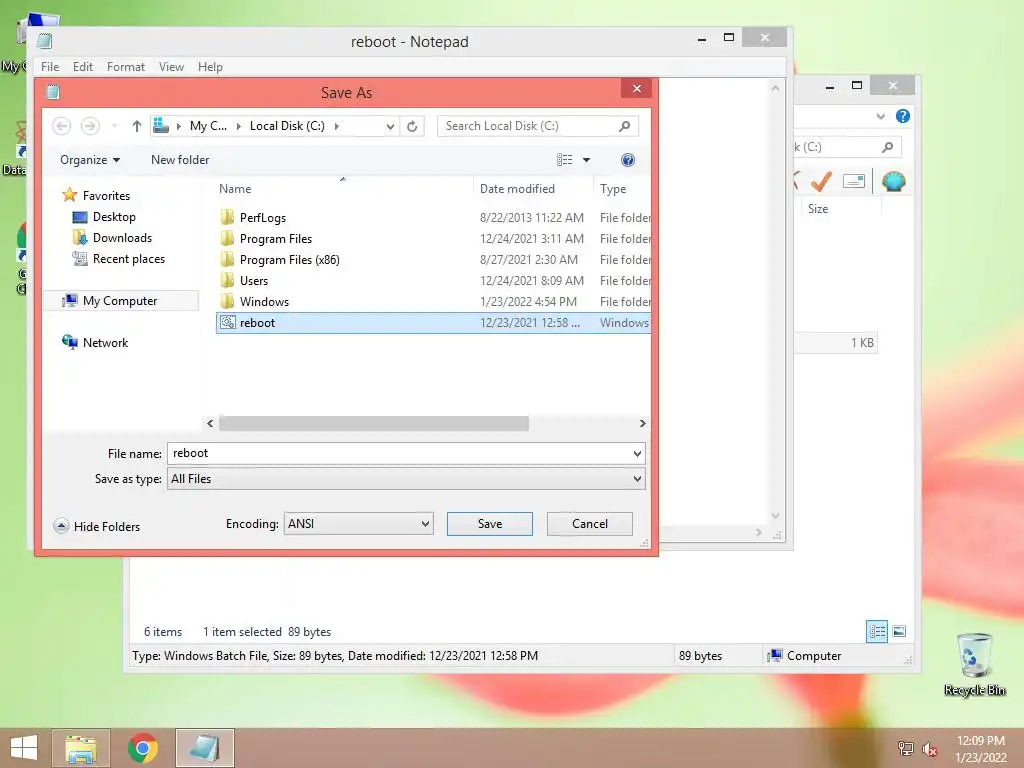Click the My C... breadcrumb segment
Viewport: 1024px width, 768px height.
click(208, 126)
